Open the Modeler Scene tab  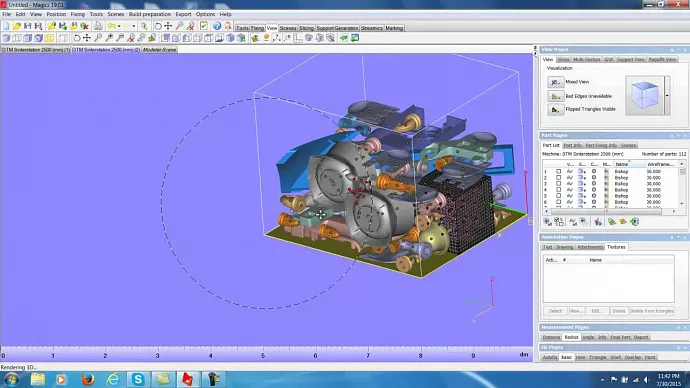pyautogui.click(x=159, y=50)
